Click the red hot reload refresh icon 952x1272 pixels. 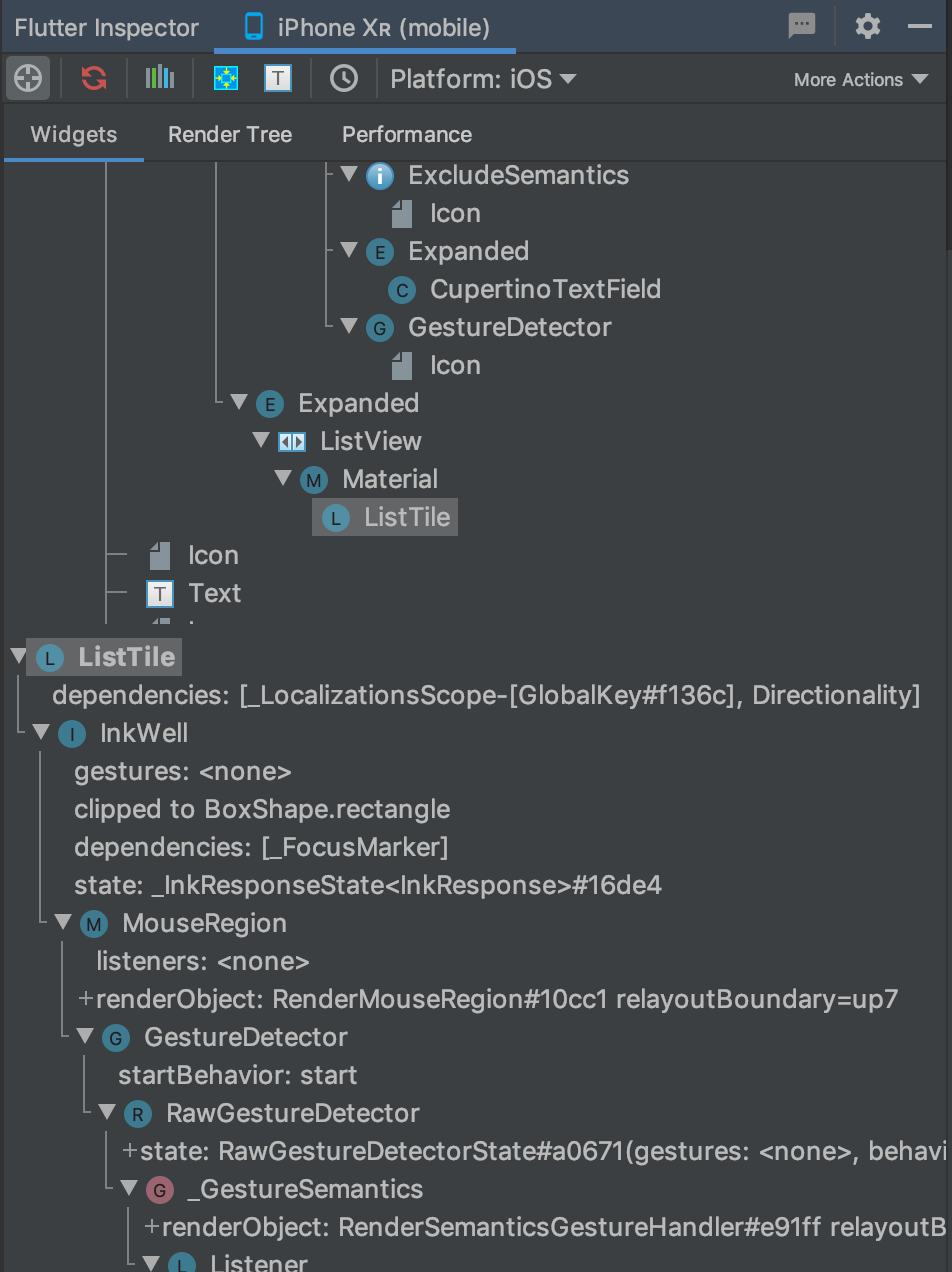[x=94, y=78]
